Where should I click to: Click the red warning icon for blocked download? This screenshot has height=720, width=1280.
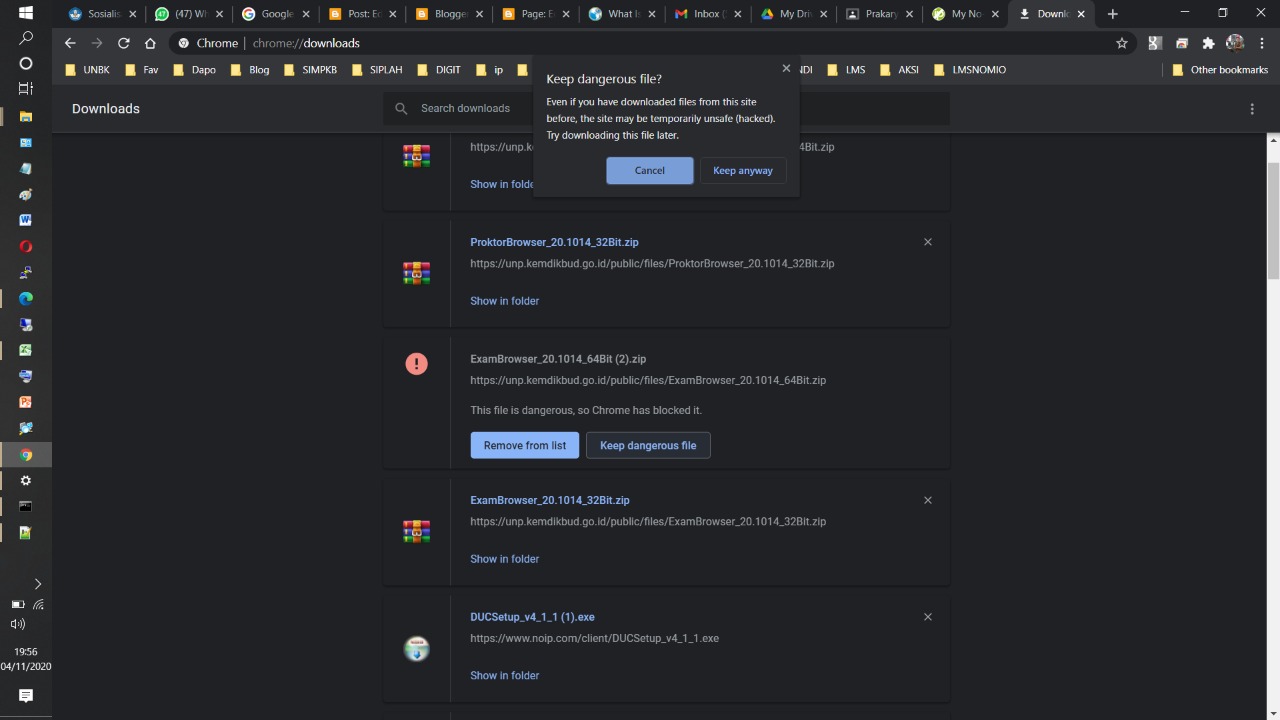[x=417, y=364]
